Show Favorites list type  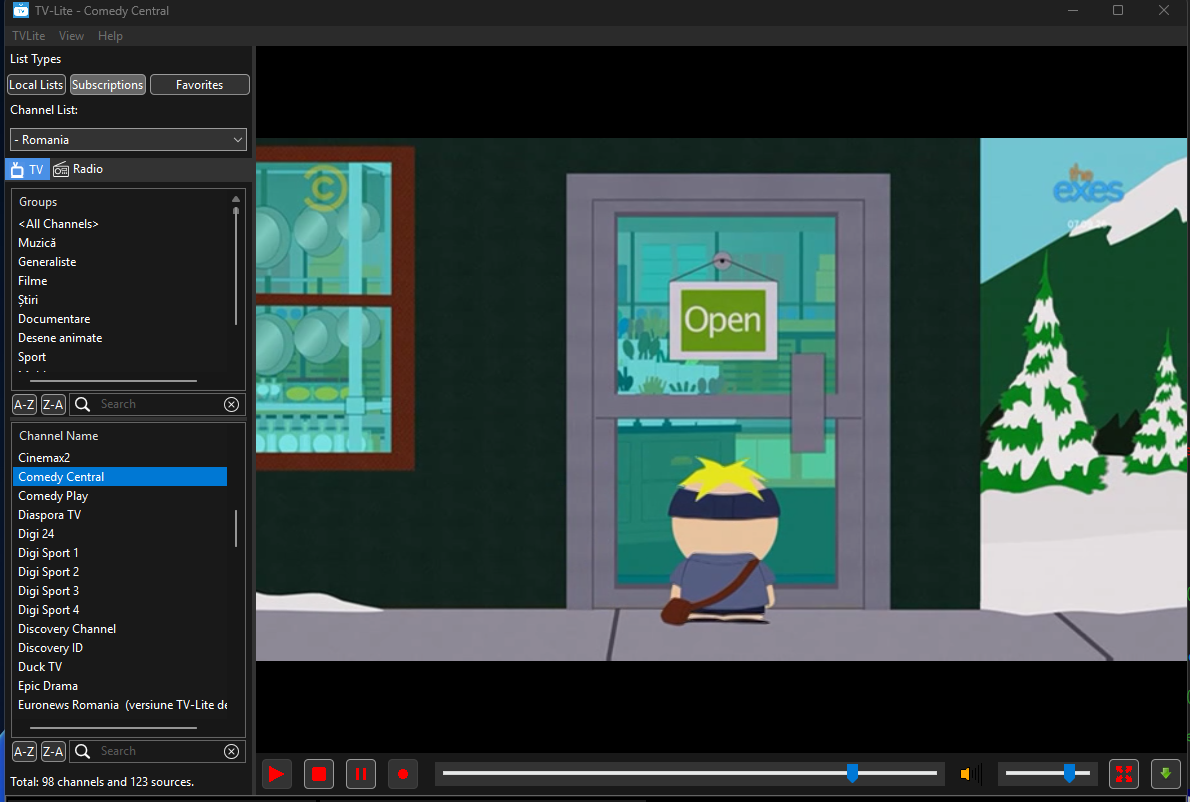200,85
